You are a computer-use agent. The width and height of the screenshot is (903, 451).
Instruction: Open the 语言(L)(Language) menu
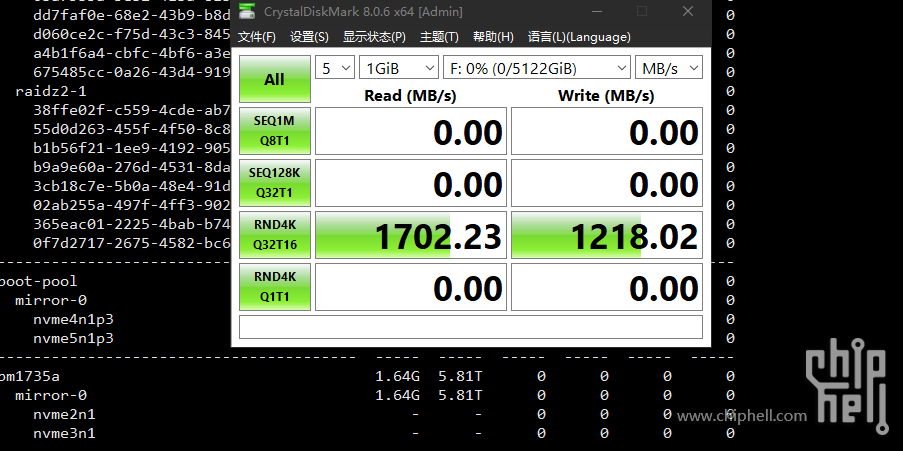point(579,37)
